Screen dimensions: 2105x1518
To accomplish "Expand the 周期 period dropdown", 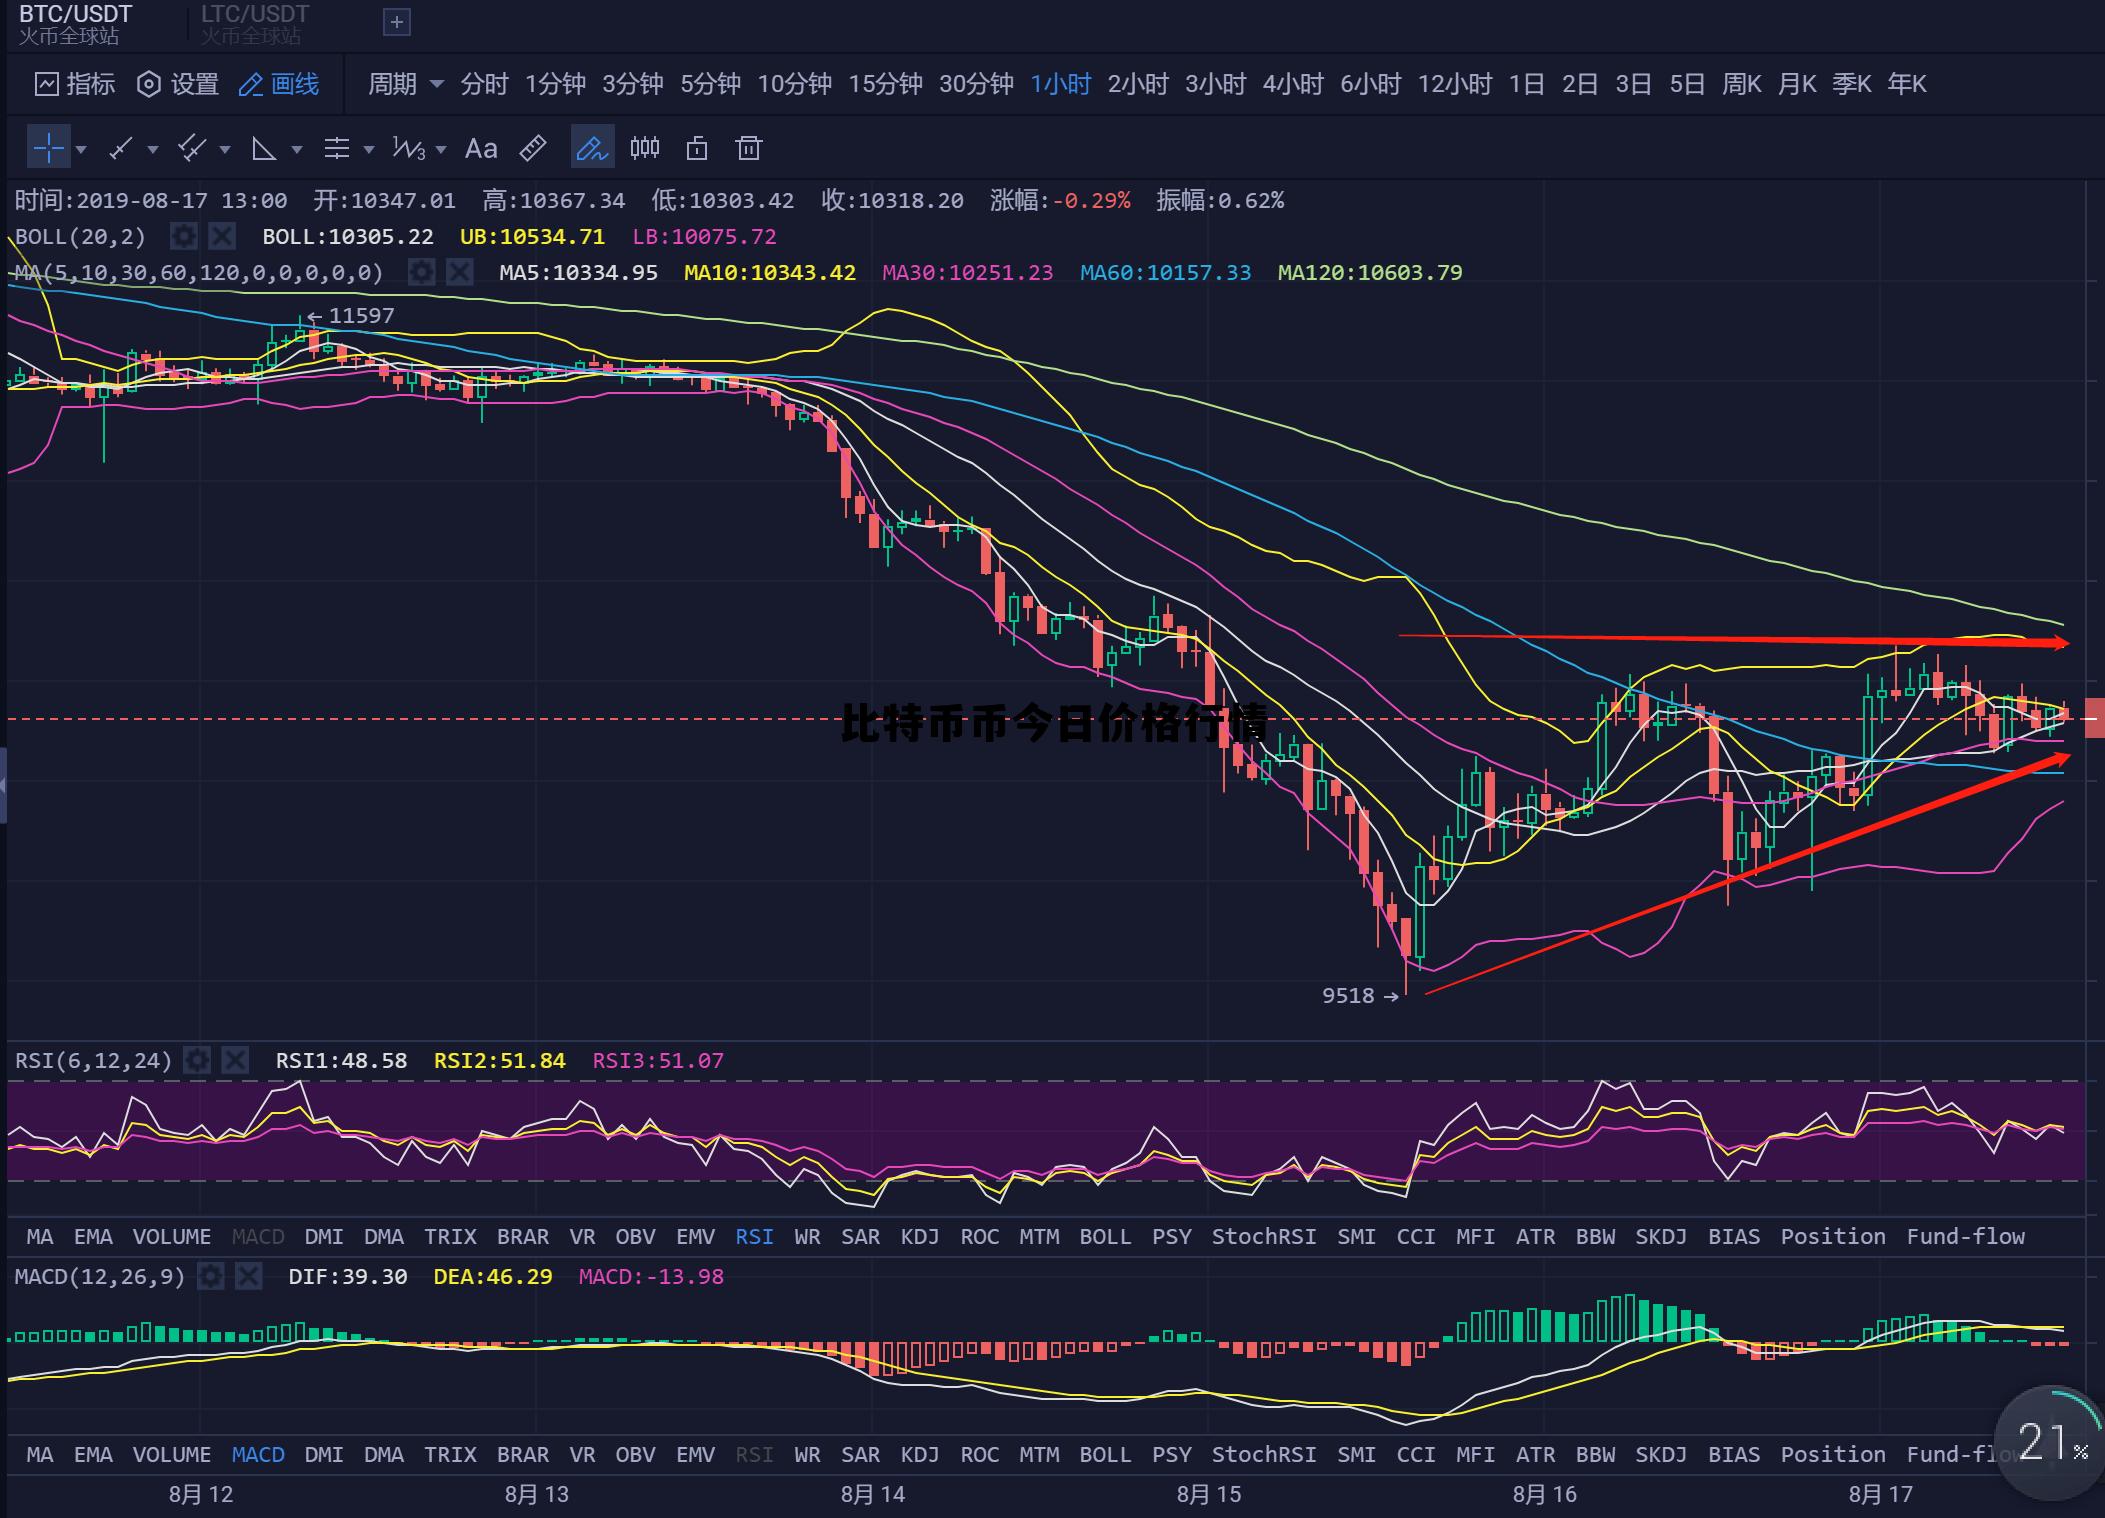I will click(x=406, y=84).
